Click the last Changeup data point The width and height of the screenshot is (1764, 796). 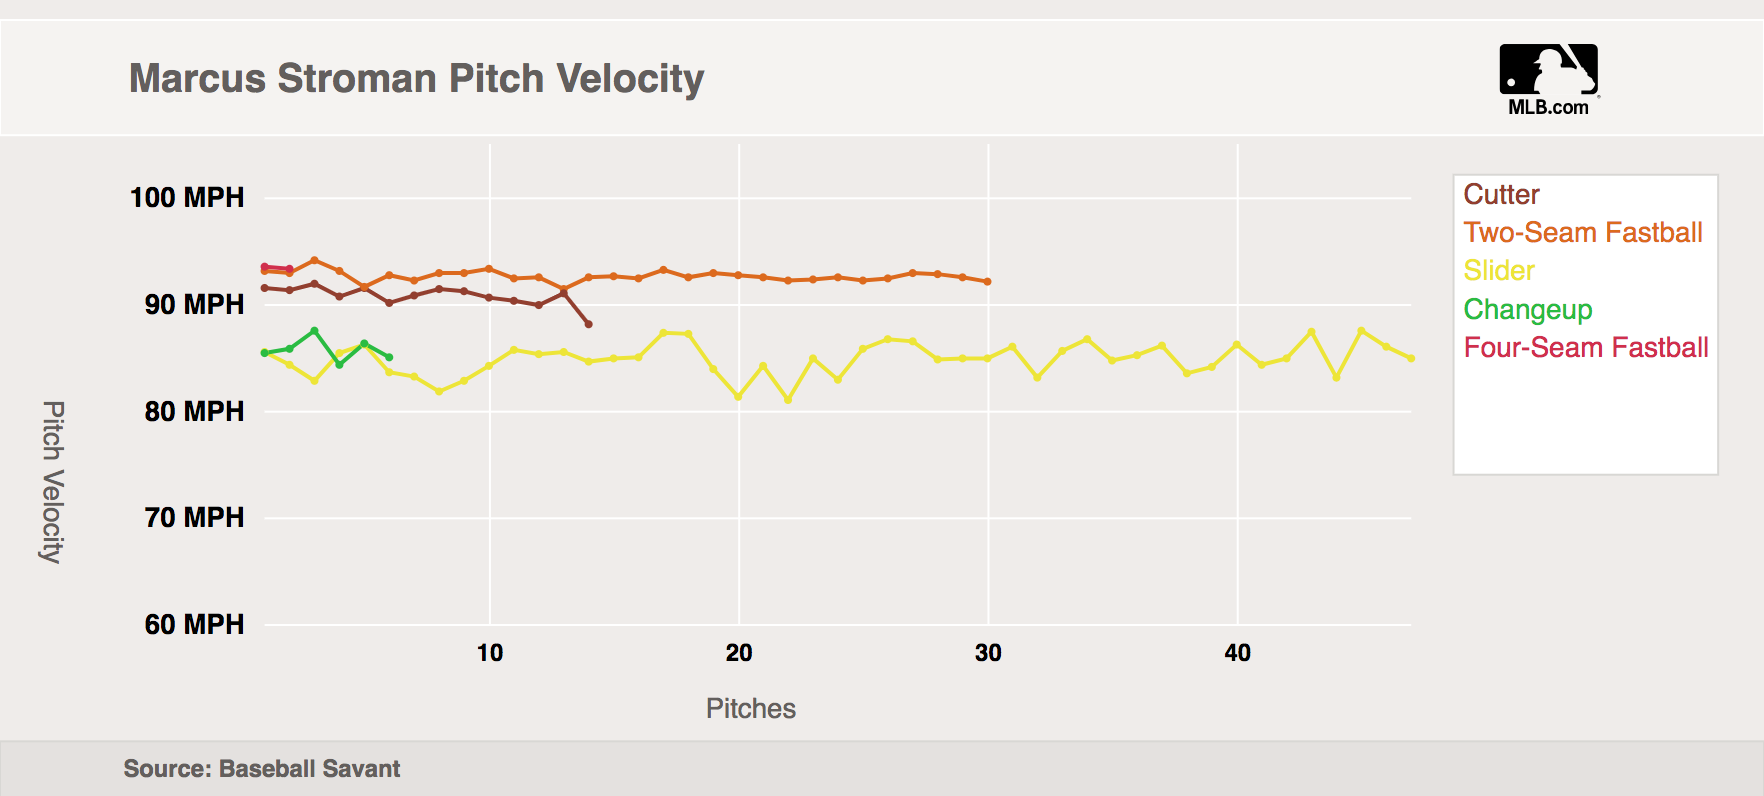pyautogui.click(x=389, y=357)
